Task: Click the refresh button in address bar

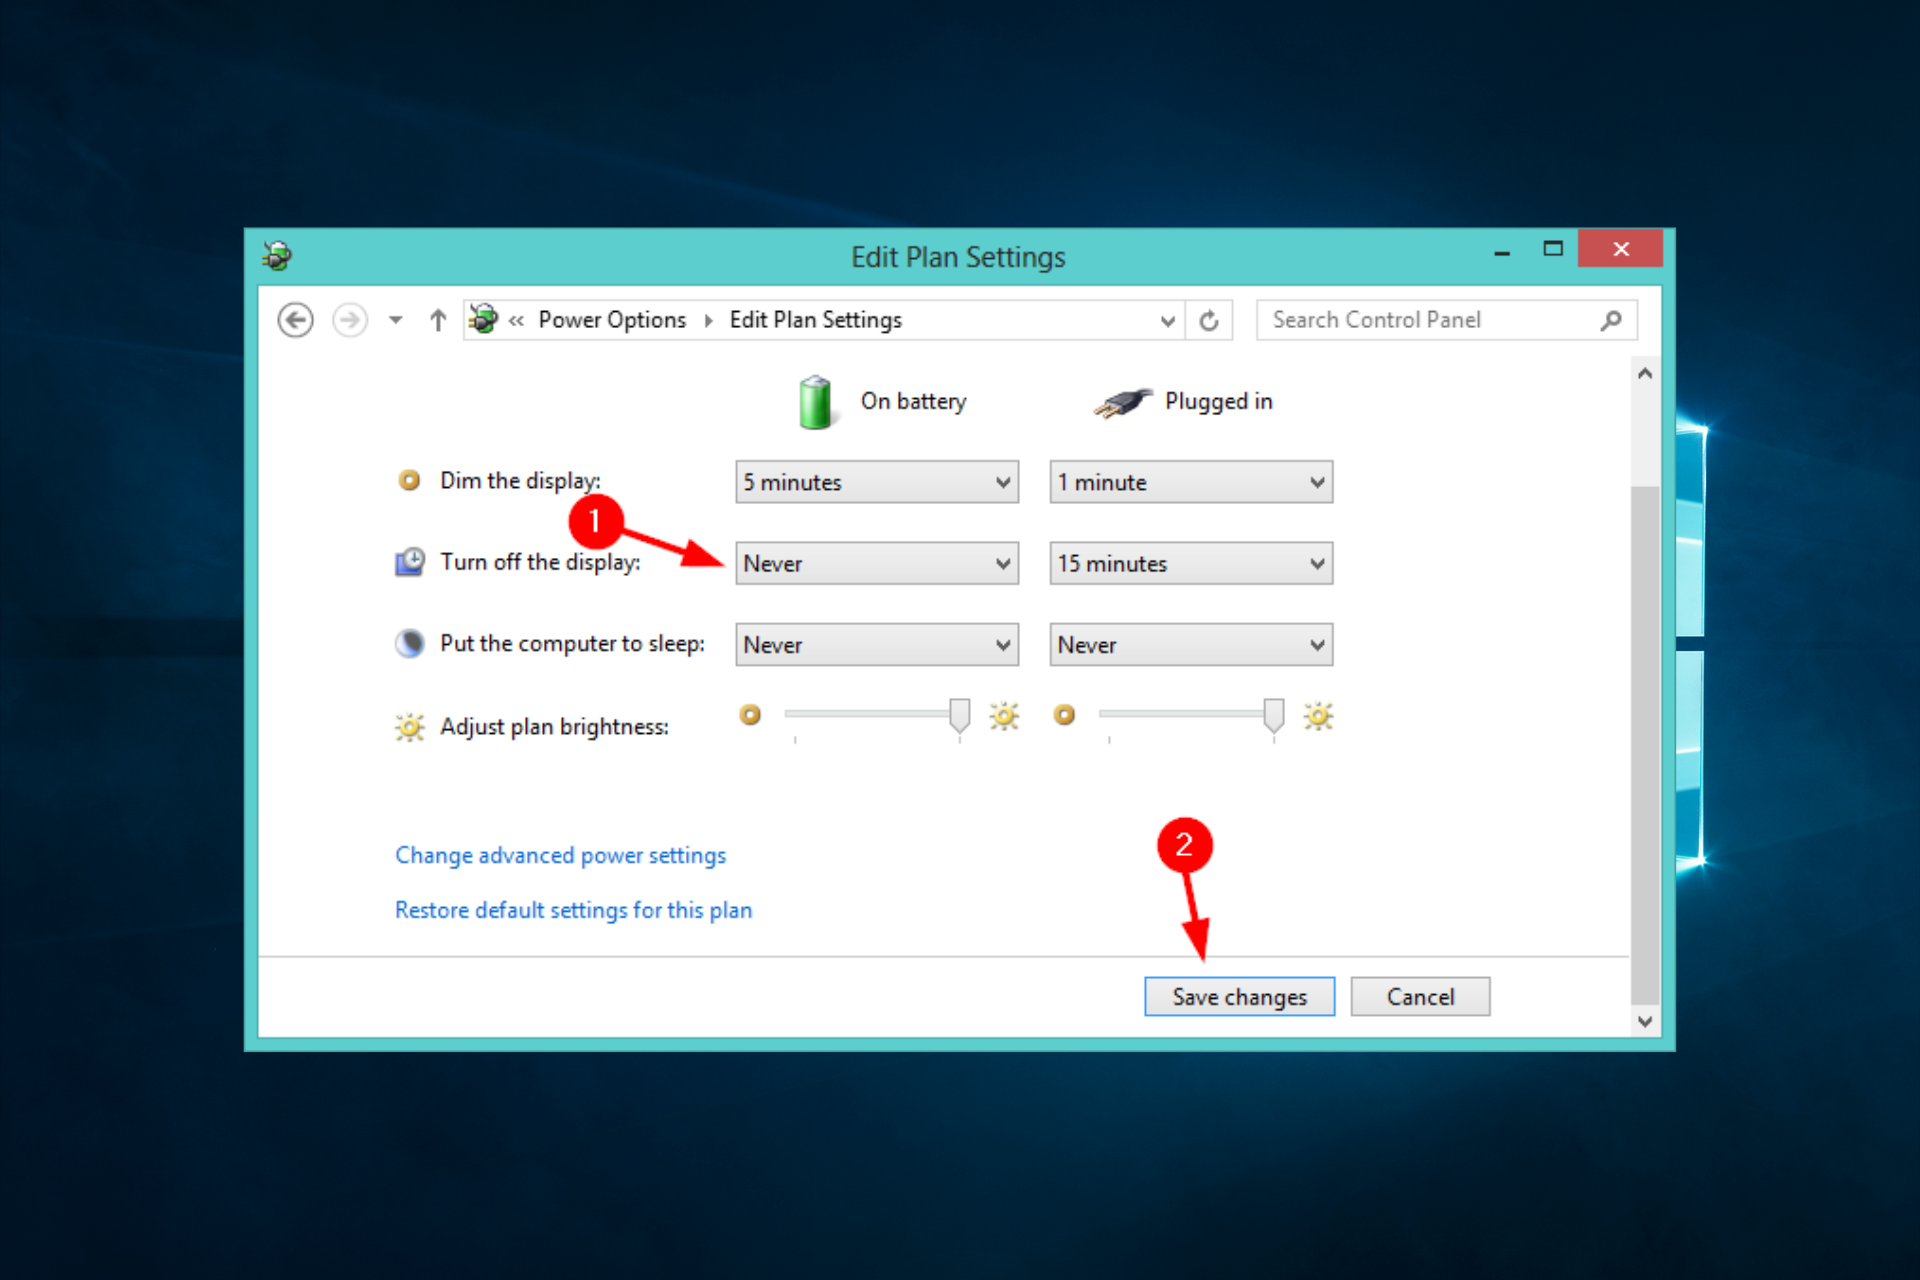Action: (x=1209, y=317)
